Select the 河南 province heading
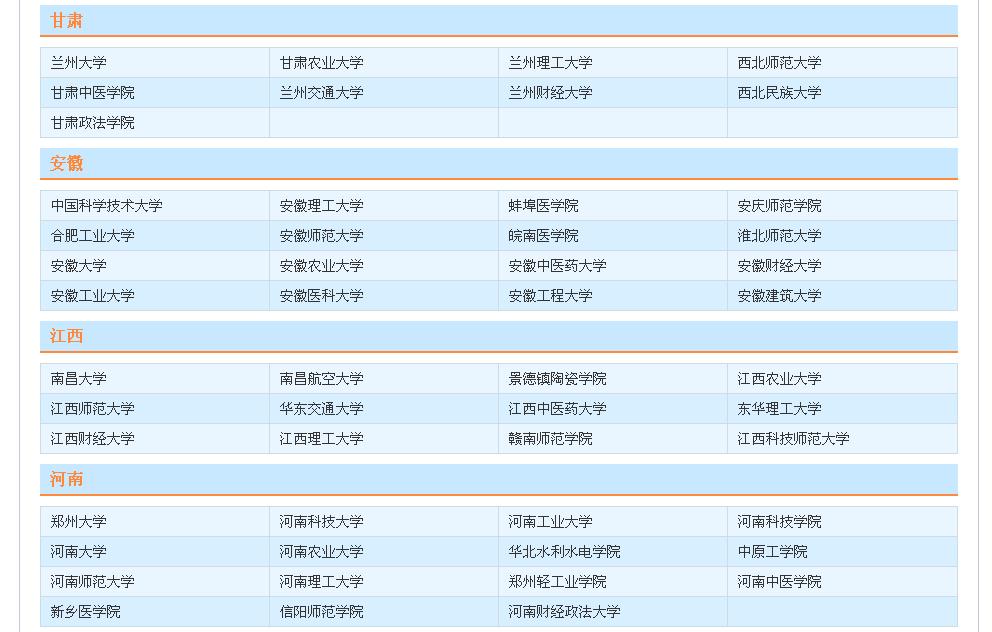This screenshot has height=632, width=992. pyautogui.click(x=67, y=479)
